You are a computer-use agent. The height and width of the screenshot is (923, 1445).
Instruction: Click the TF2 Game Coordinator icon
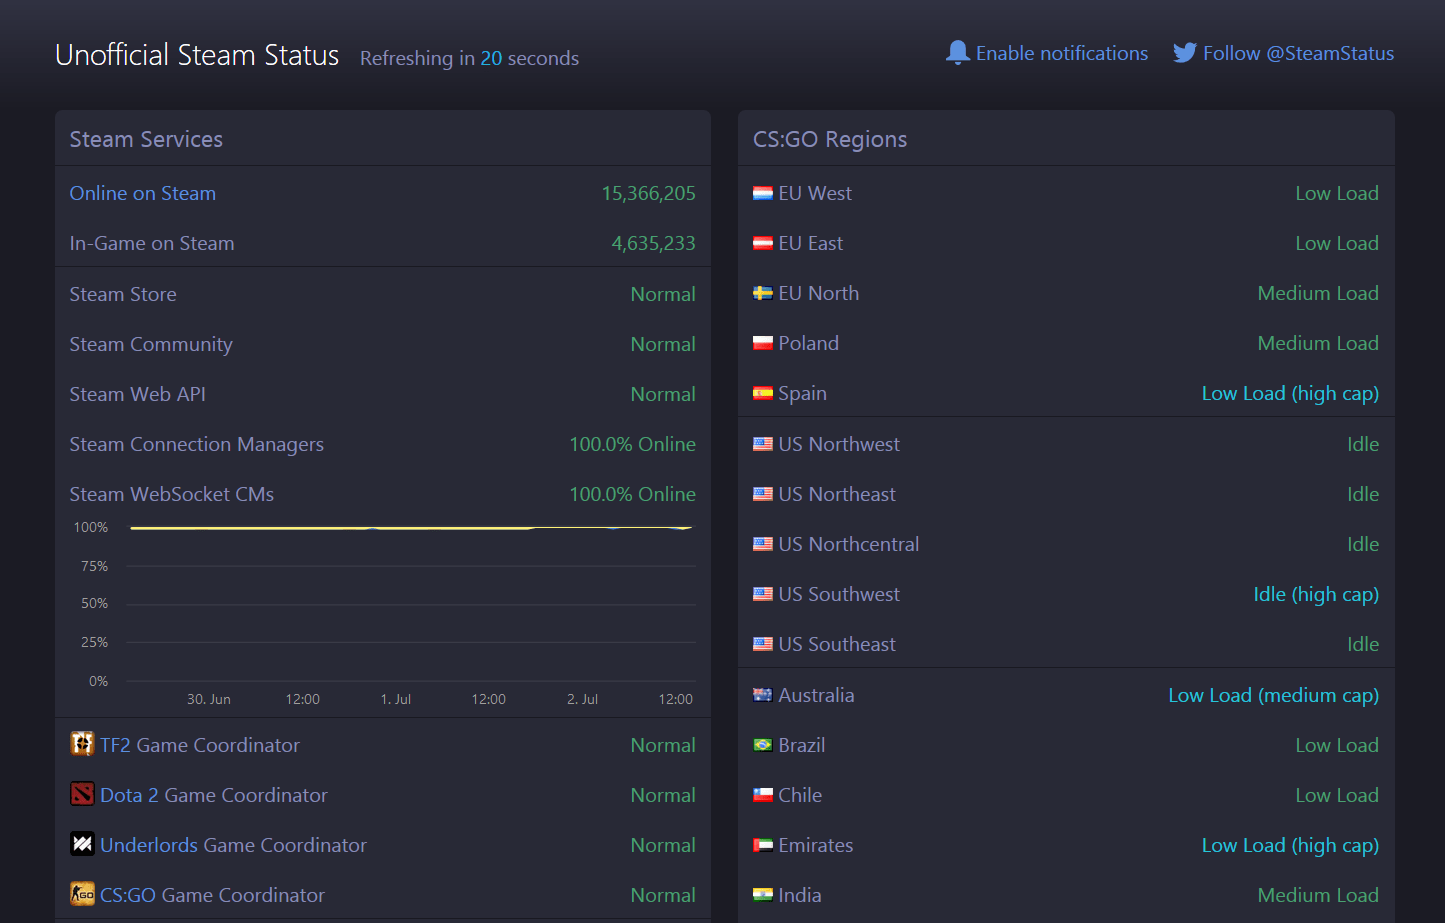(x=82, y=744)
